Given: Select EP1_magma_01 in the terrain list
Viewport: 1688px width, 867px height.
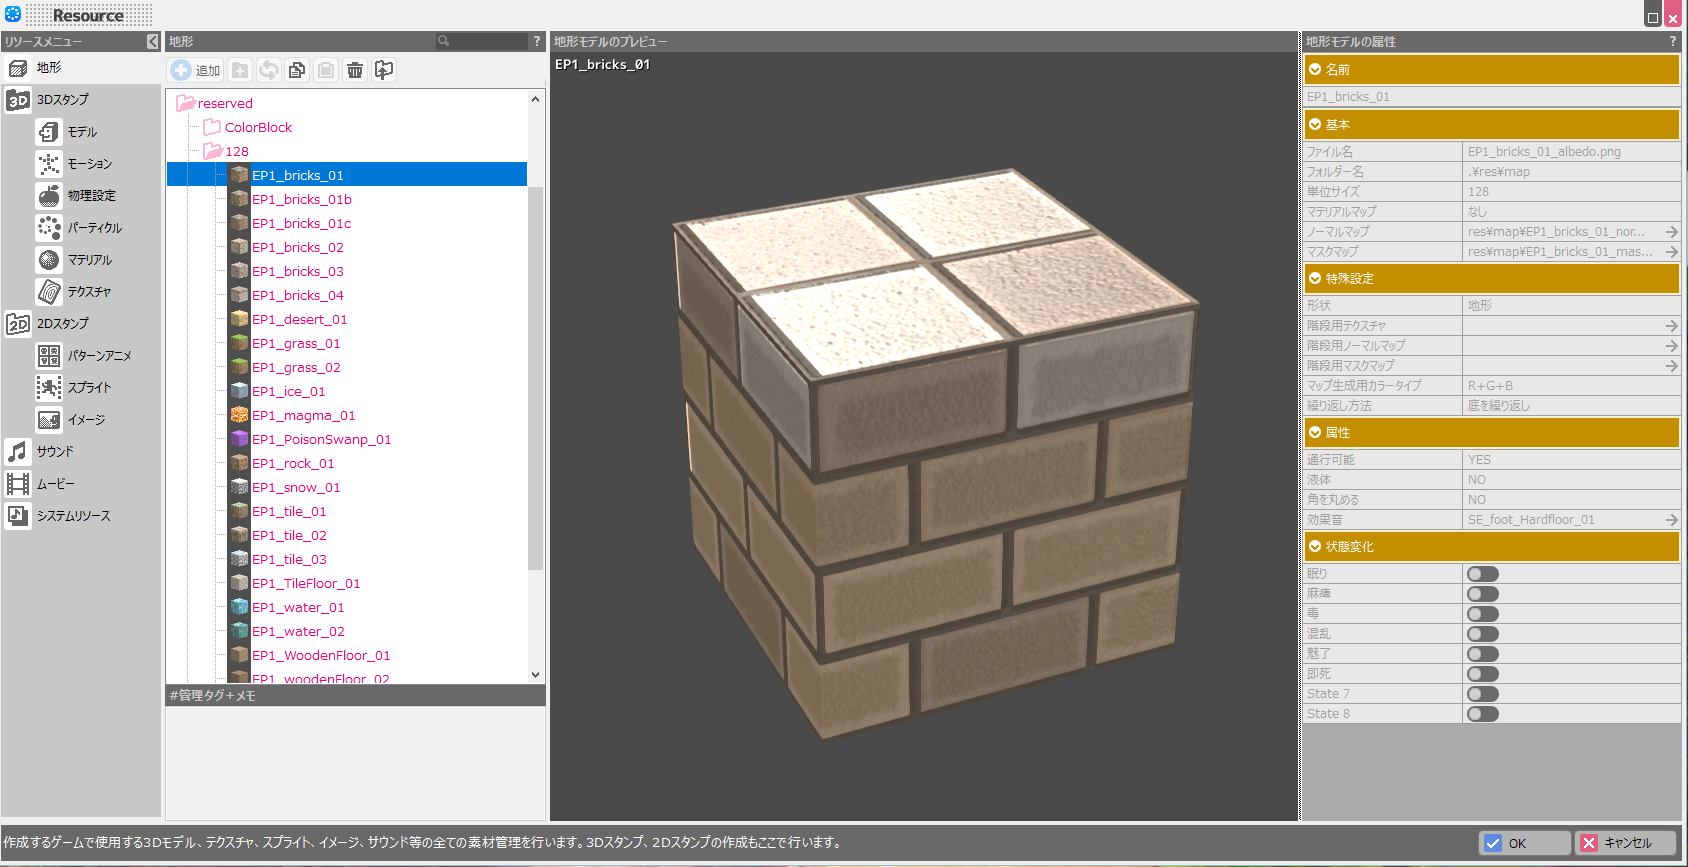Looking at the screenshot, I should 303,416.
